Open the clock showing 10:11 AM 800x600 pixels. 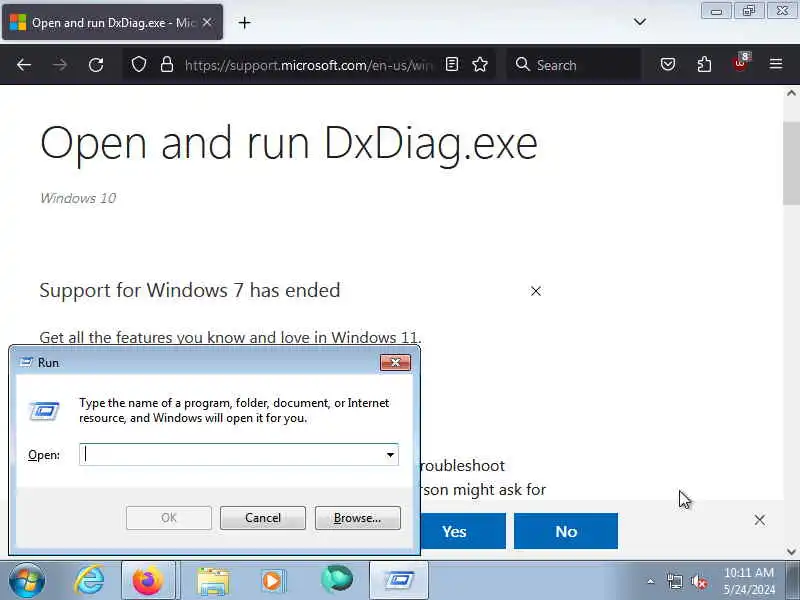click(x=749, y=581)
